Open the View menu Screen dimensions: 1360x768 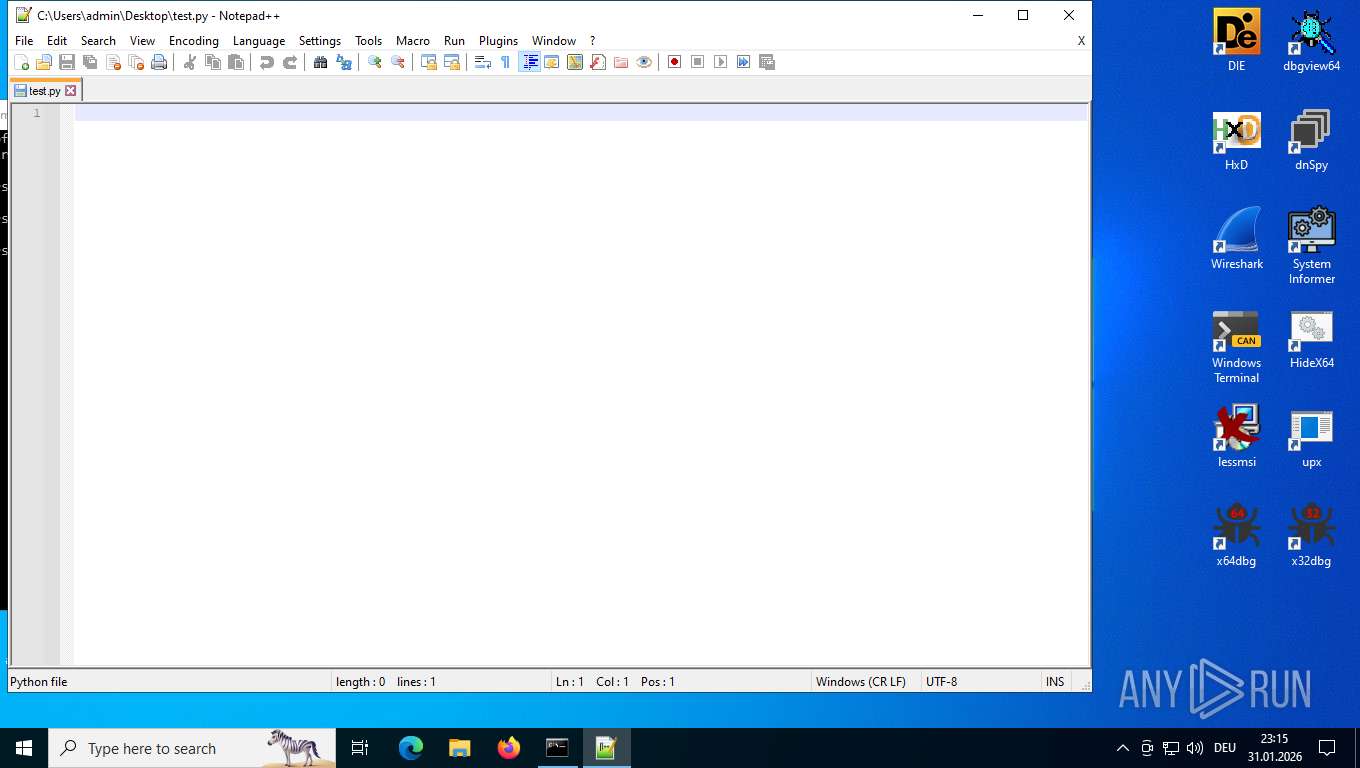[x=143, y=41]
